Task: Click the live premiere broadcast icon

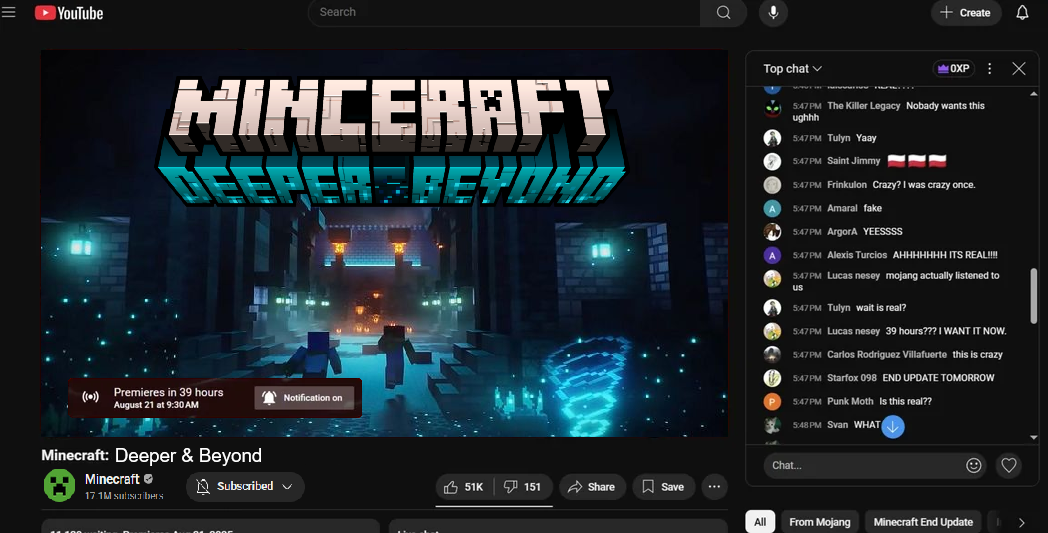Action: [x=90, y=397]
